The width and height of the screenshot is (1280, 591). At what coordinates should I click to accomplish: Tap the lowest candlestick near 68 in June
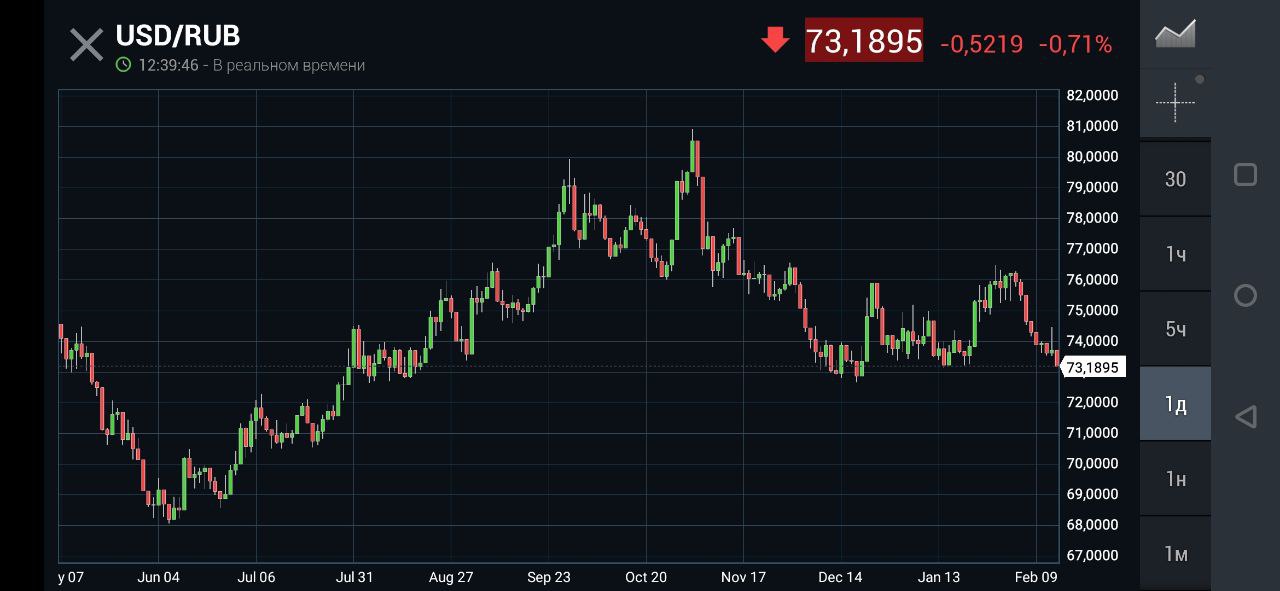pyautogui.click(x=171, y=512)
